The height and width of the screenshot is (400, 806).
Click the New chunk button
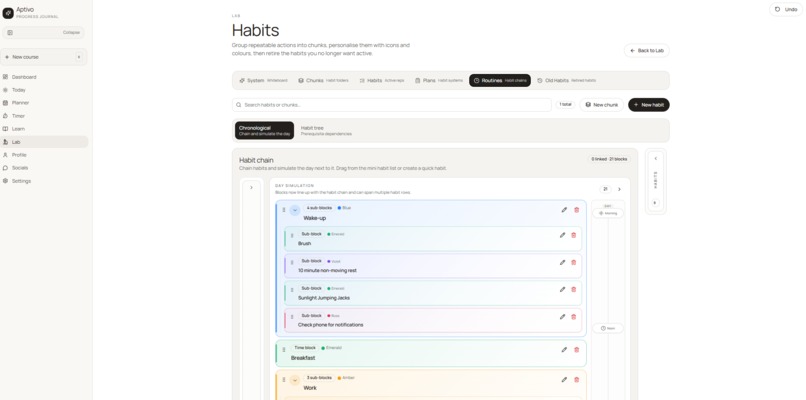click(601, 105)
